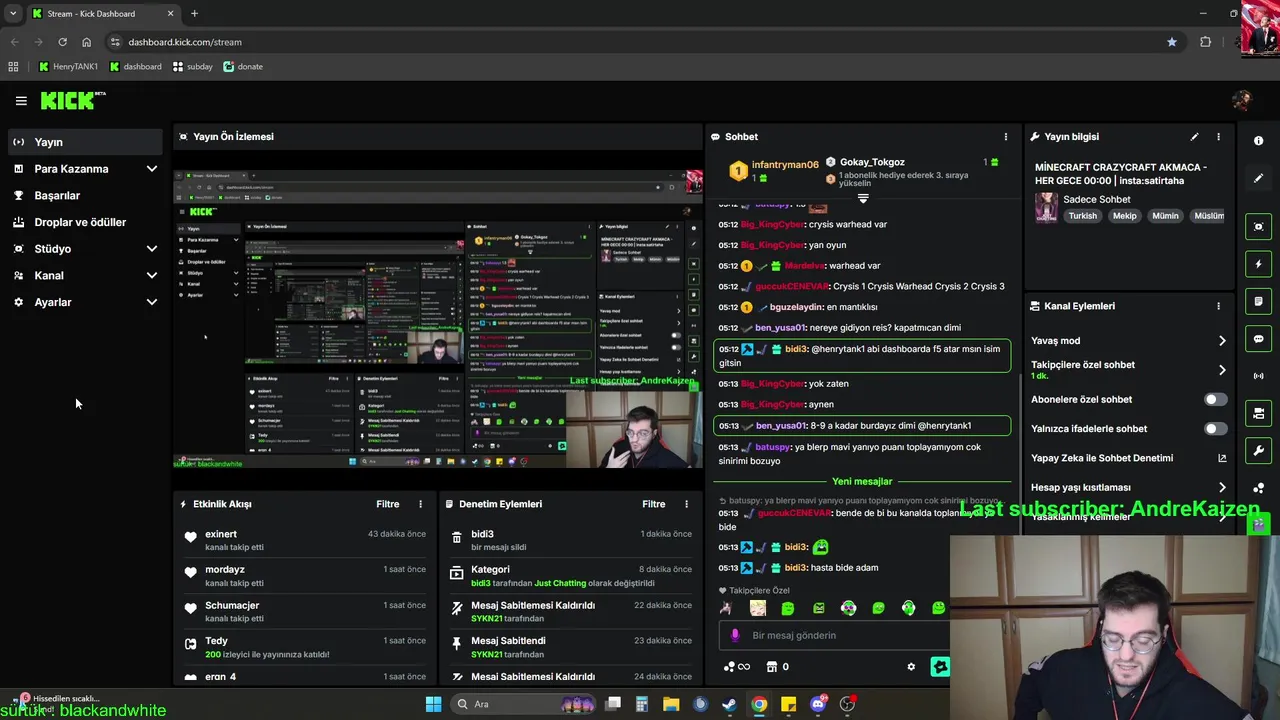This screenshot has width=1280, height=720.
Task: Toggle the chat panel icon in right toolbar
Action: pyautogui.click(x=1258, y=339)
